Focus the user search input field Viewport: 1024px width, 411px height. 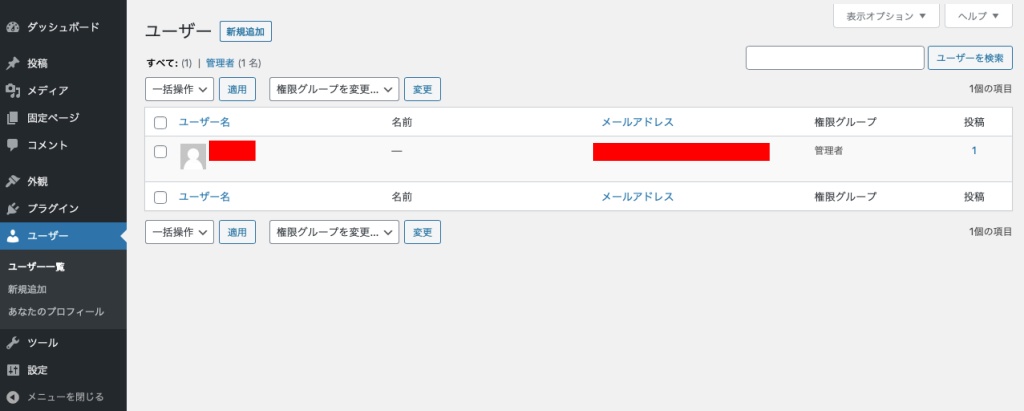(x=835, y=58)
